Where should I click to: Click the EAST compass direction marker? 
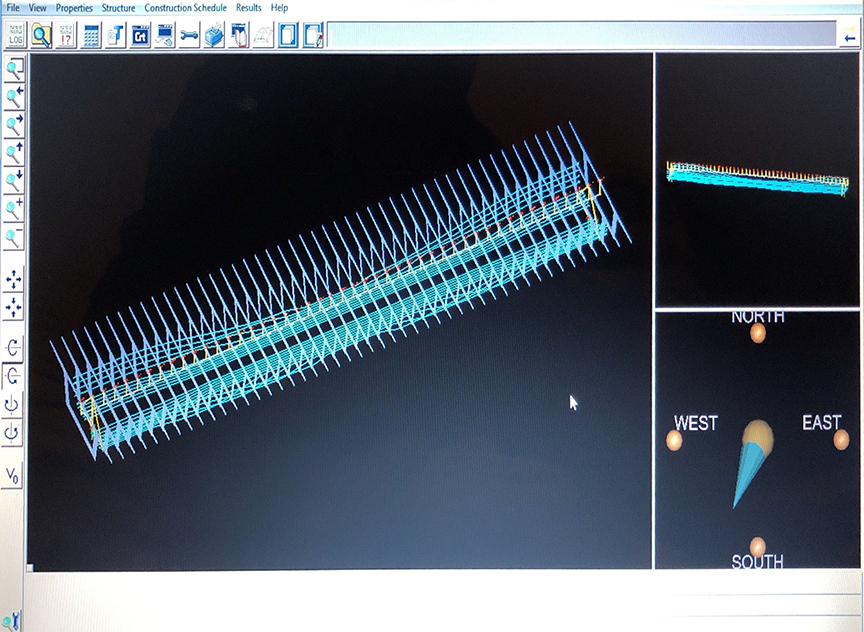(840, 439)
